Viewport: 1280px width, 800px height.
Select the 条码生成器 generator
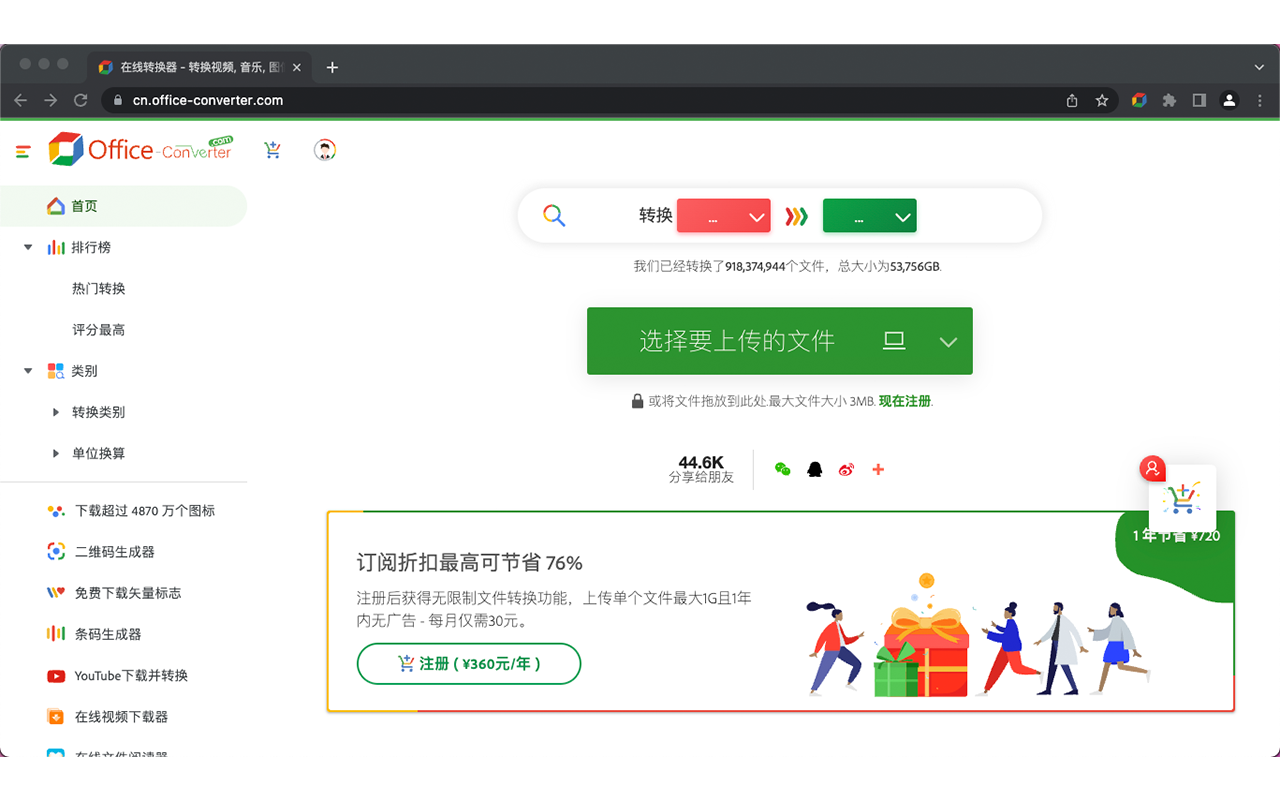coord(110,633)
